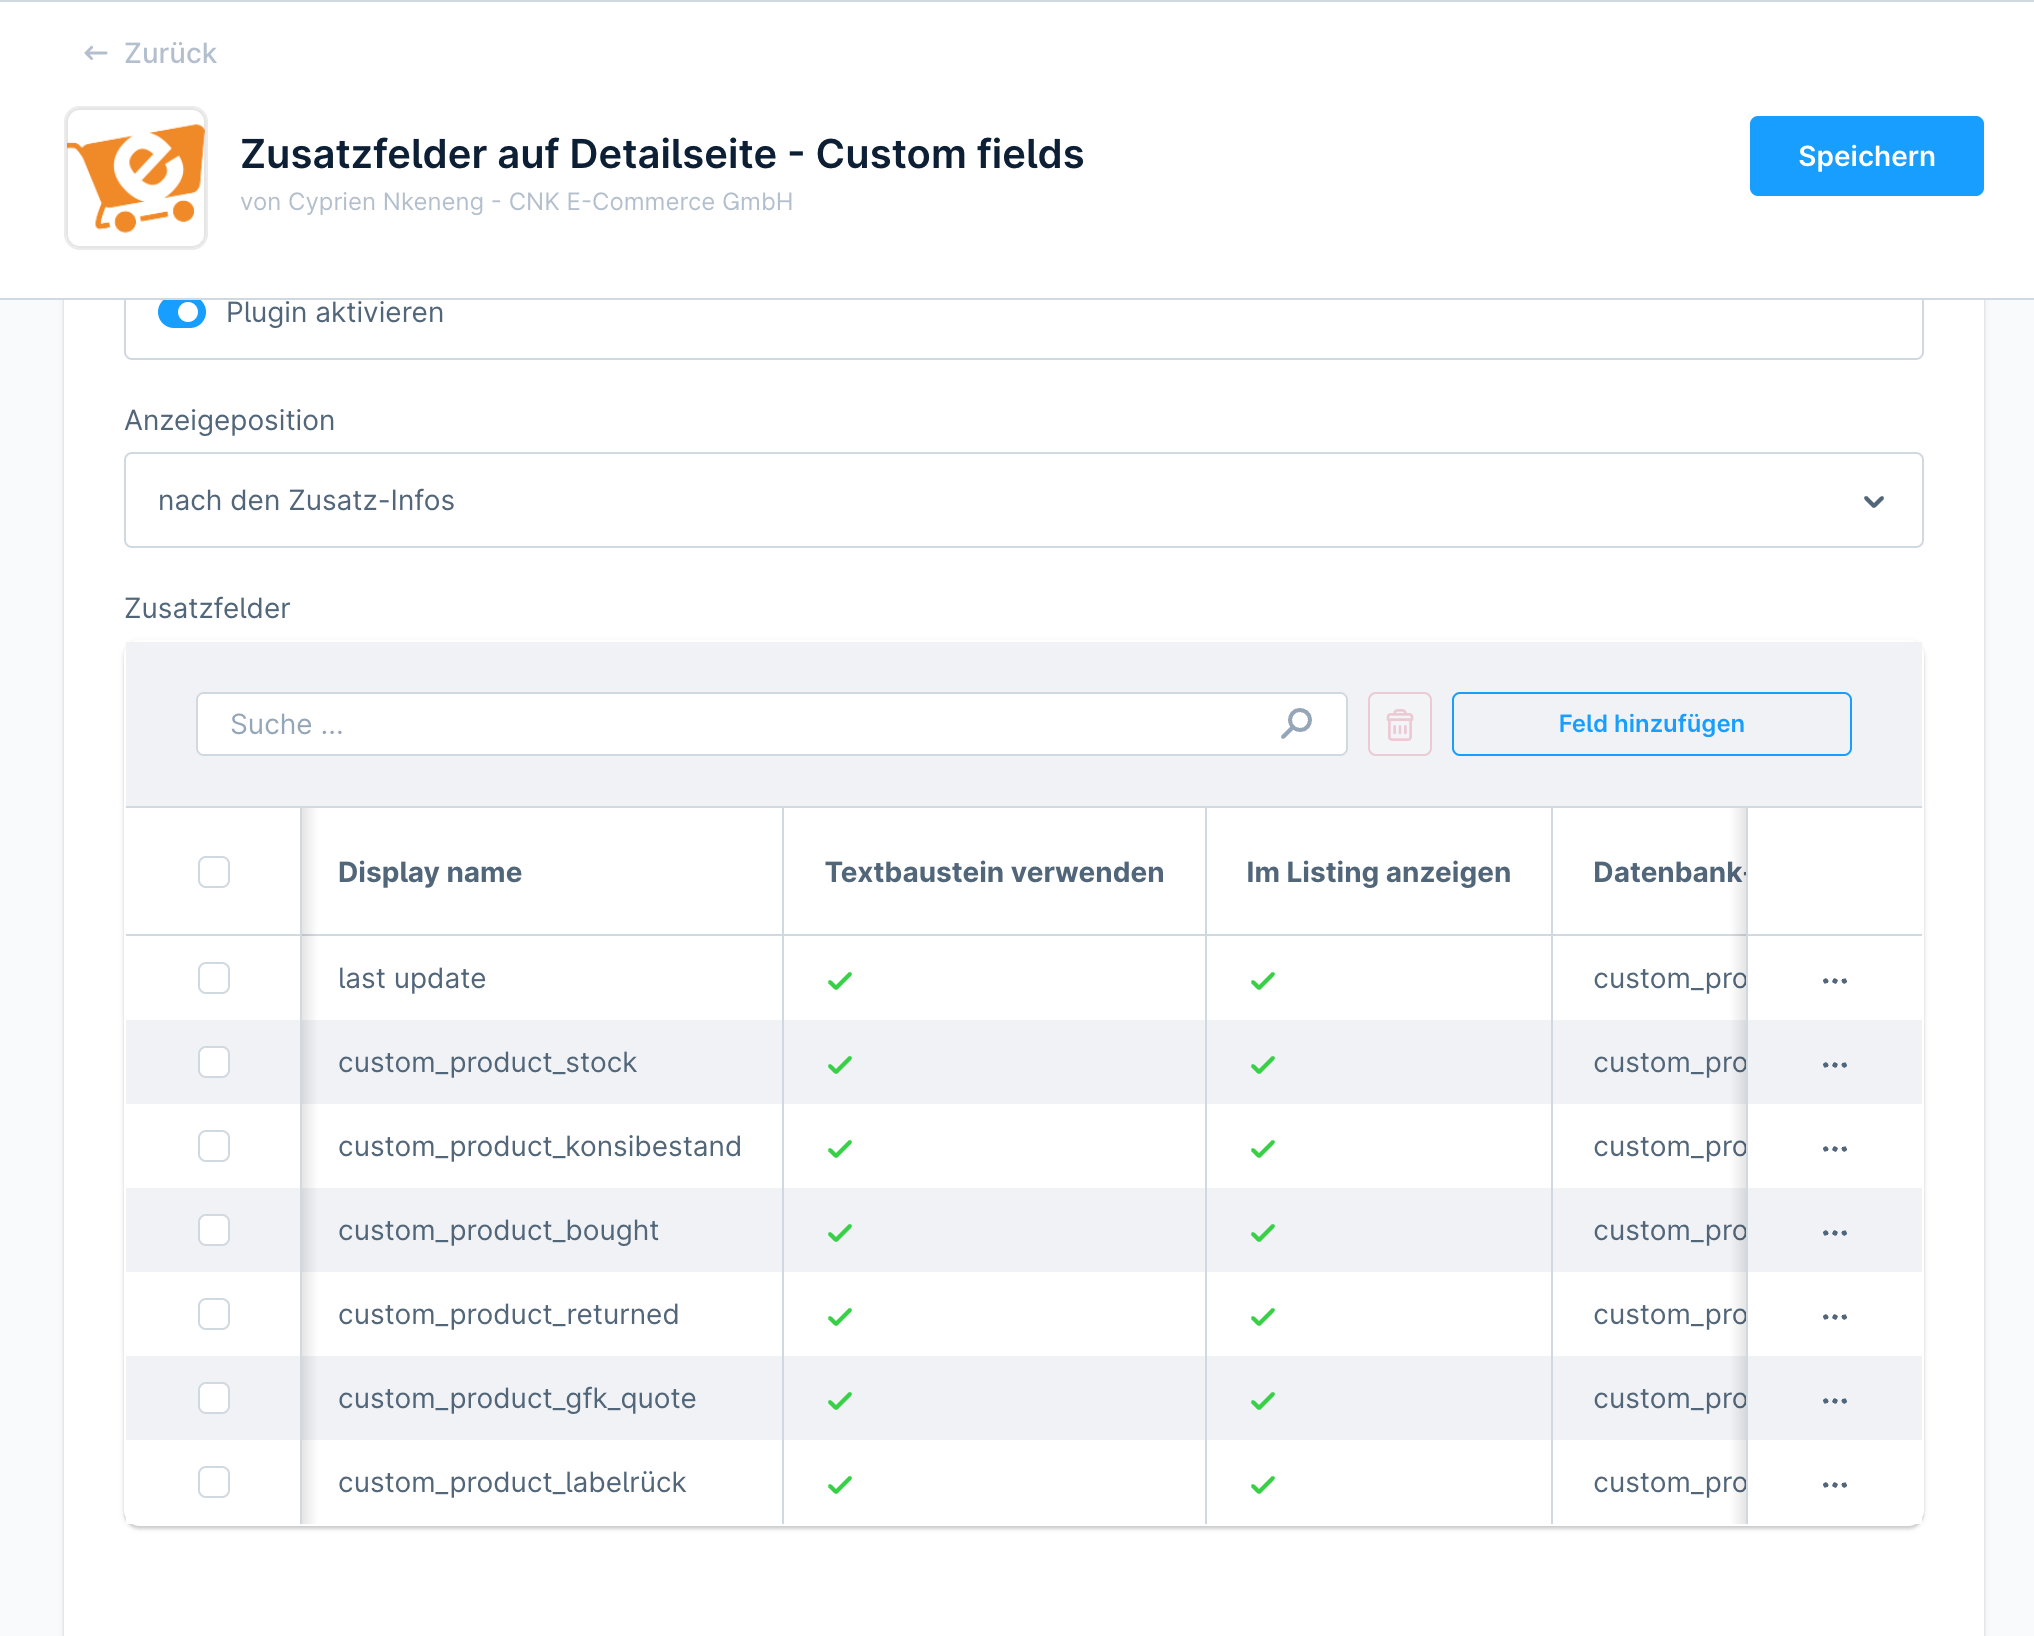Viewport: 2034px width, 1636px height.
Task: Click the delete (trash) icon for fields
Action: point(1398,723)
